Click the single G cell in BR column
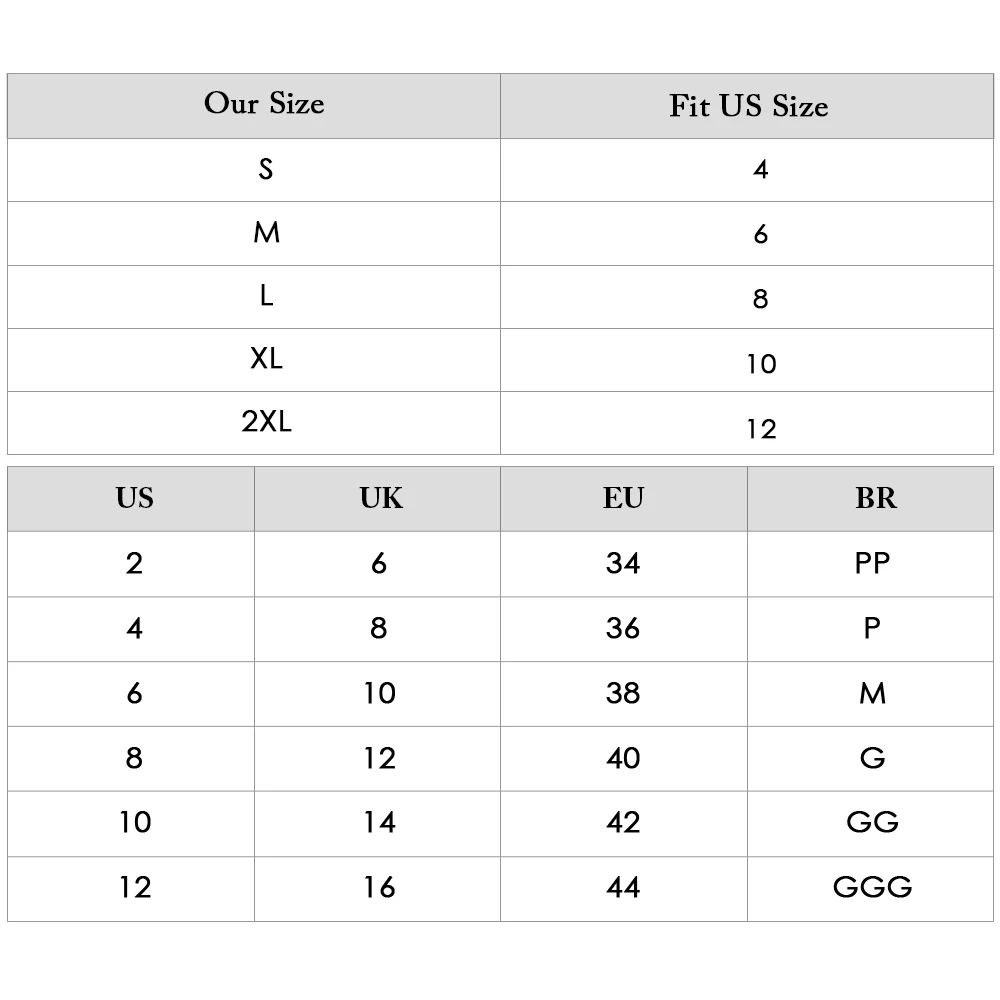The image size is (1000, 1000). pos(871,758)
